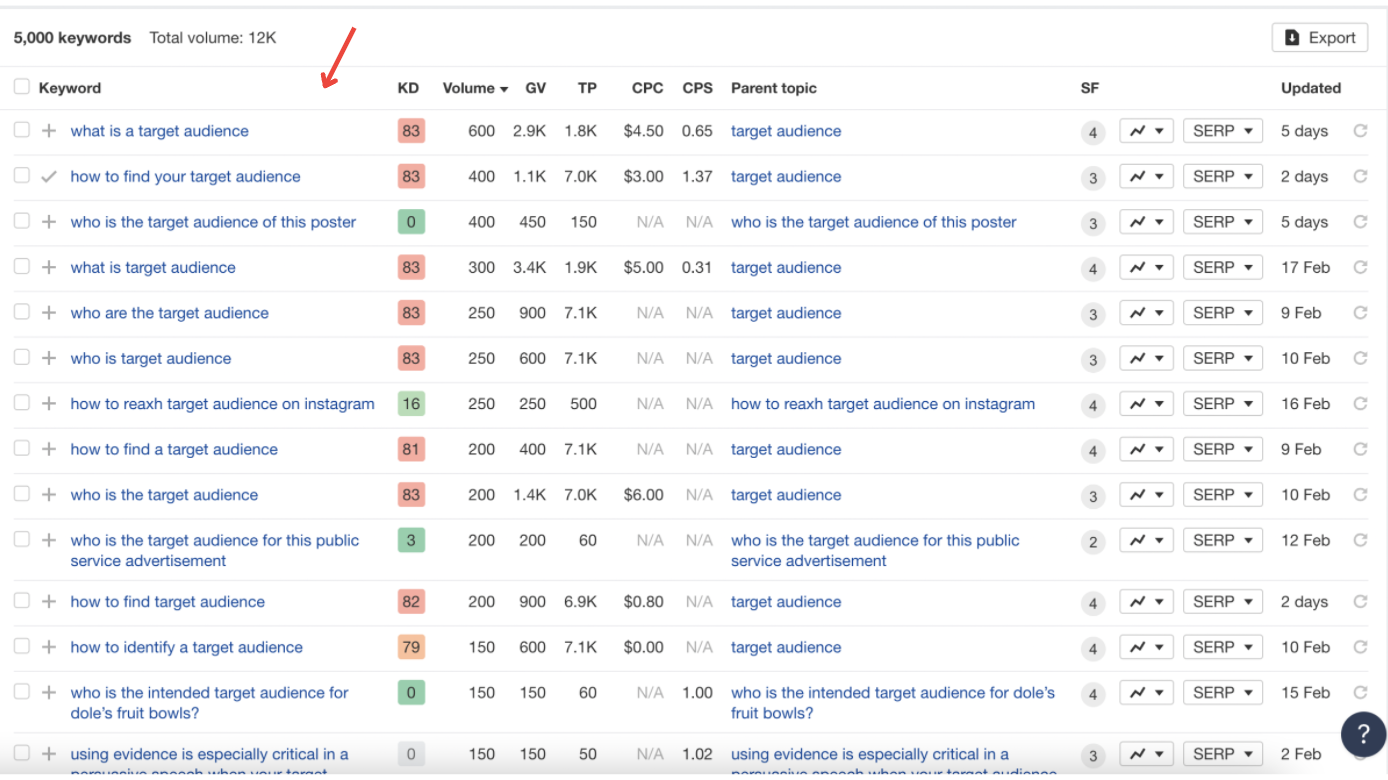Open SERP dropdown for 'what is a target audience'
The height and width of the screenshot is (780, 1388).
pyautogui.click(x=1222, y=131)
